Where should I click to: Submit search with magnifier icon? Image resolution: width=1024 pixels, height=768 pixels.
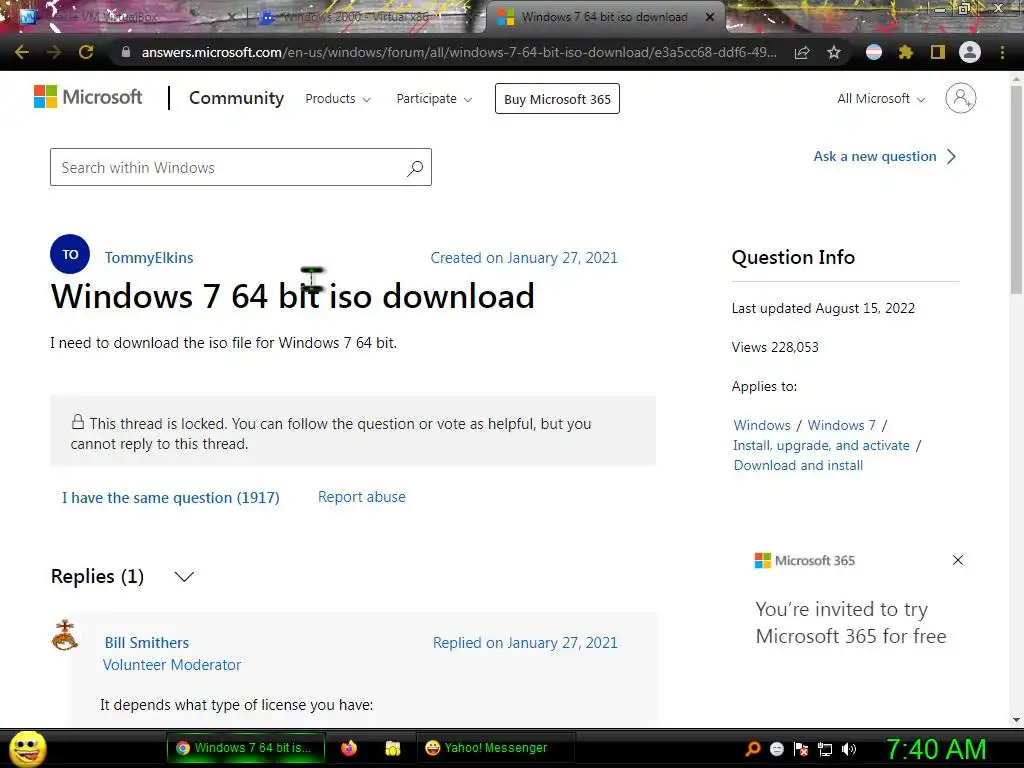click(x=415, y=168)
